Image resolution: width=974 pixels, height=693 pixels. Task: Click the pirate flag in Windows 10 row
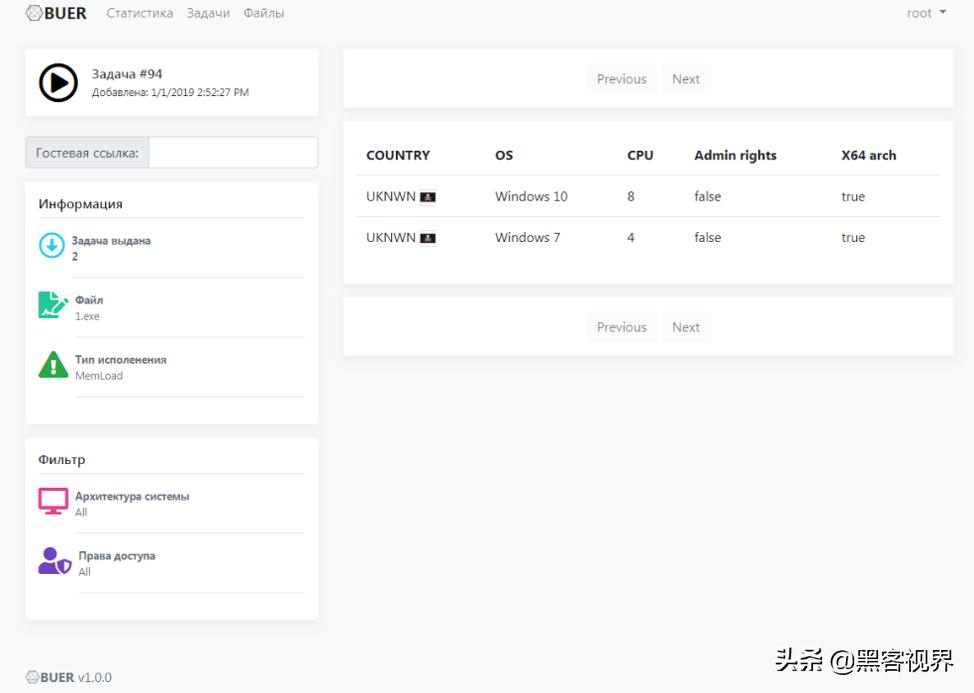[428, 197]
